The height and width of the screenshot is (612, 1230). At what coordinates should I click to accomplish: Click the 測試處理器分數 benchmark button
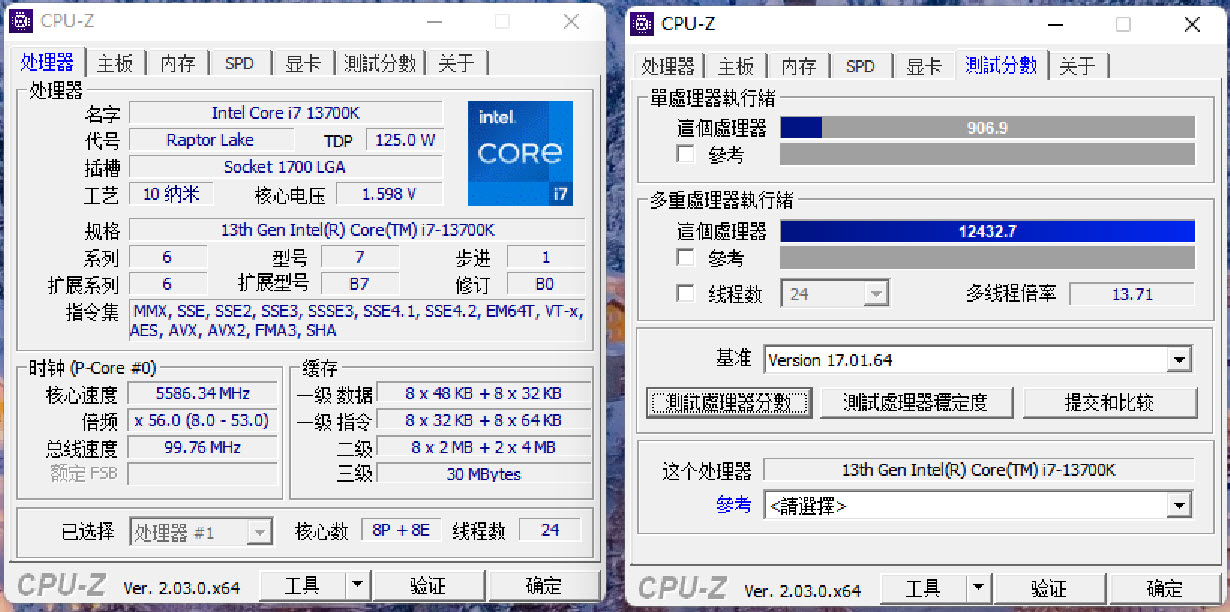[x=729, y=402]
